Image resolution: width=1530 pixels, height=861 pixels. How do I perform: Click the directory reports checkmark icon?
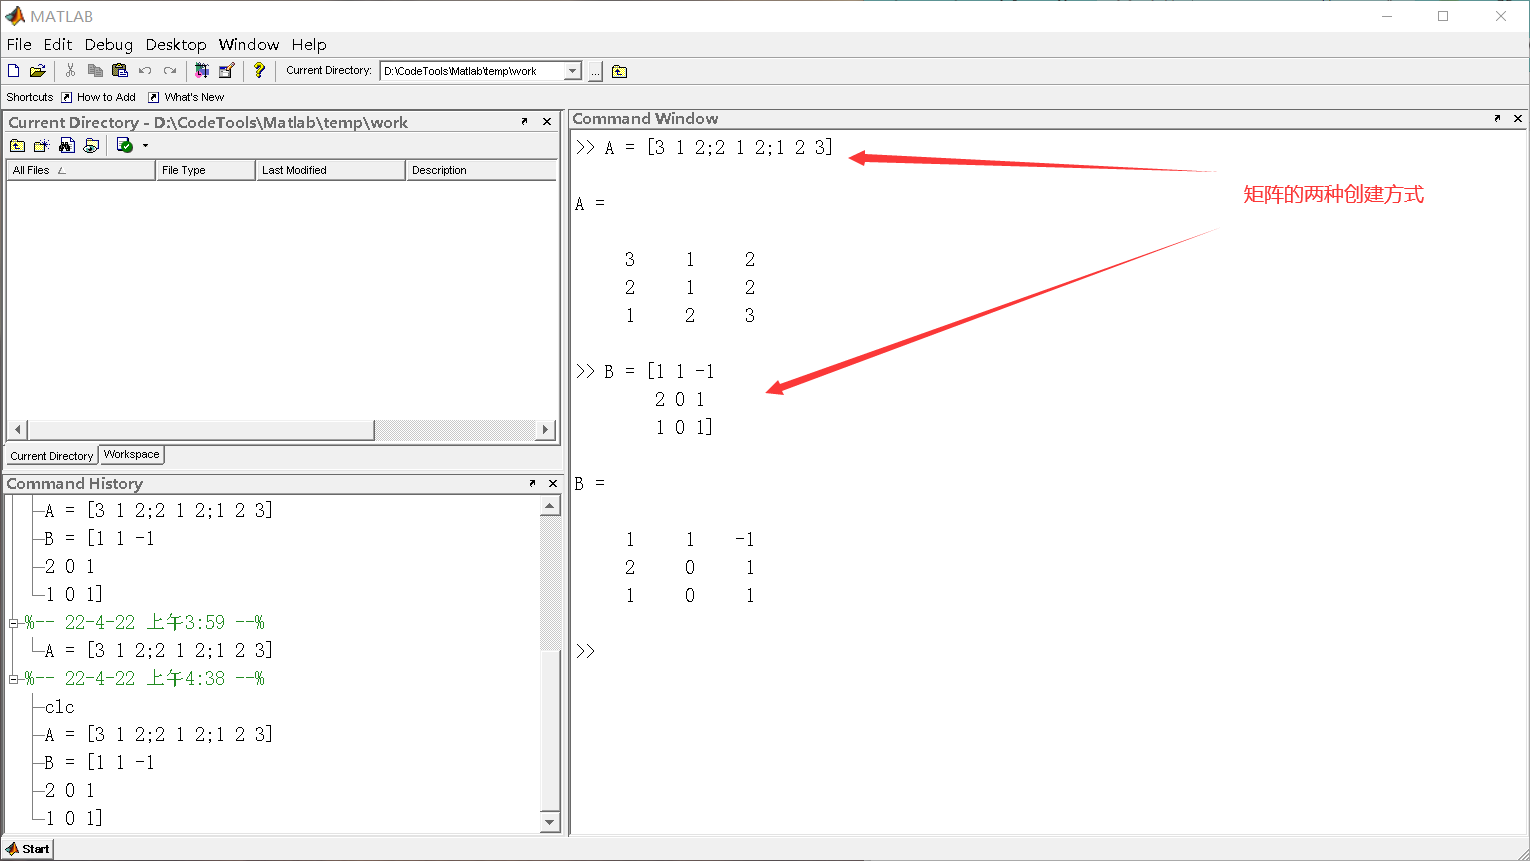(125, 146)
